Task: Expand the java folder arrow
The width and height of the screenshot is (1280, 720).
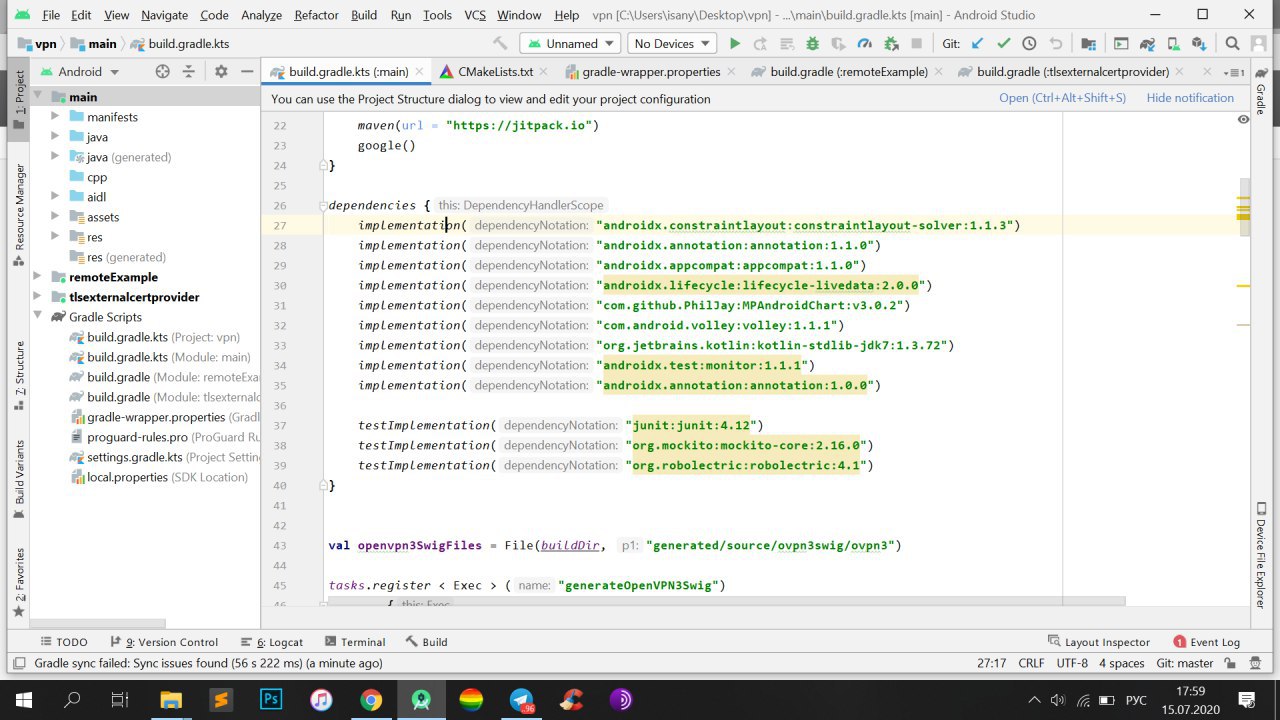Action: [56, 137]
